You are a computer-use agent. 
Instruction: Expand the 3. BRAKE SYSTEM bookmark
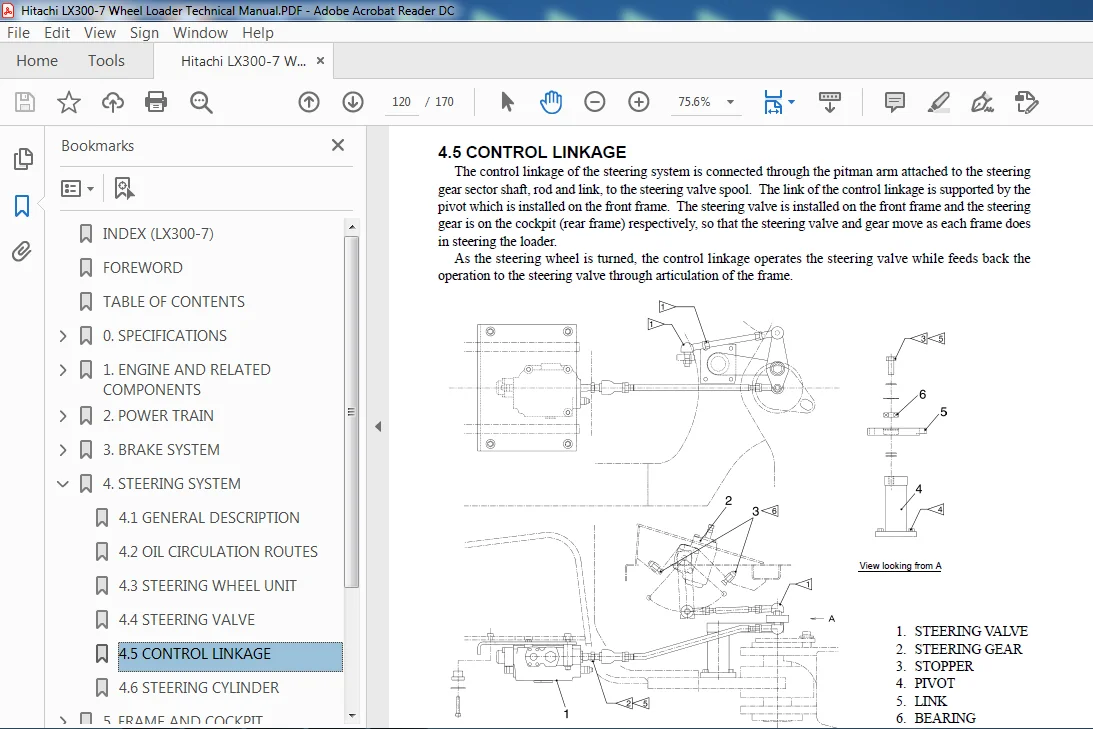point(63,450)
